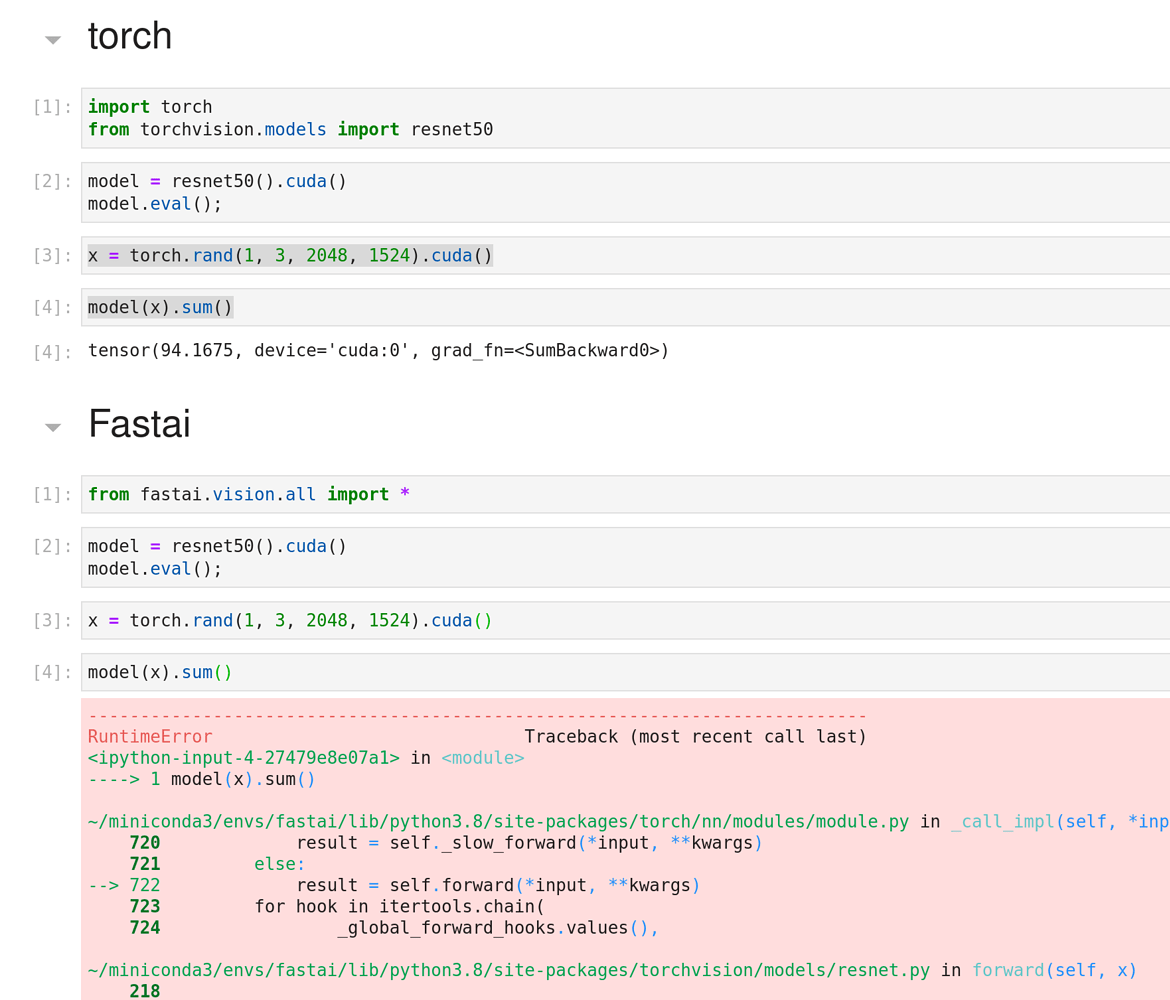
Task: Collapse the Fastai section heading triangle
Action: coord(51,427)
